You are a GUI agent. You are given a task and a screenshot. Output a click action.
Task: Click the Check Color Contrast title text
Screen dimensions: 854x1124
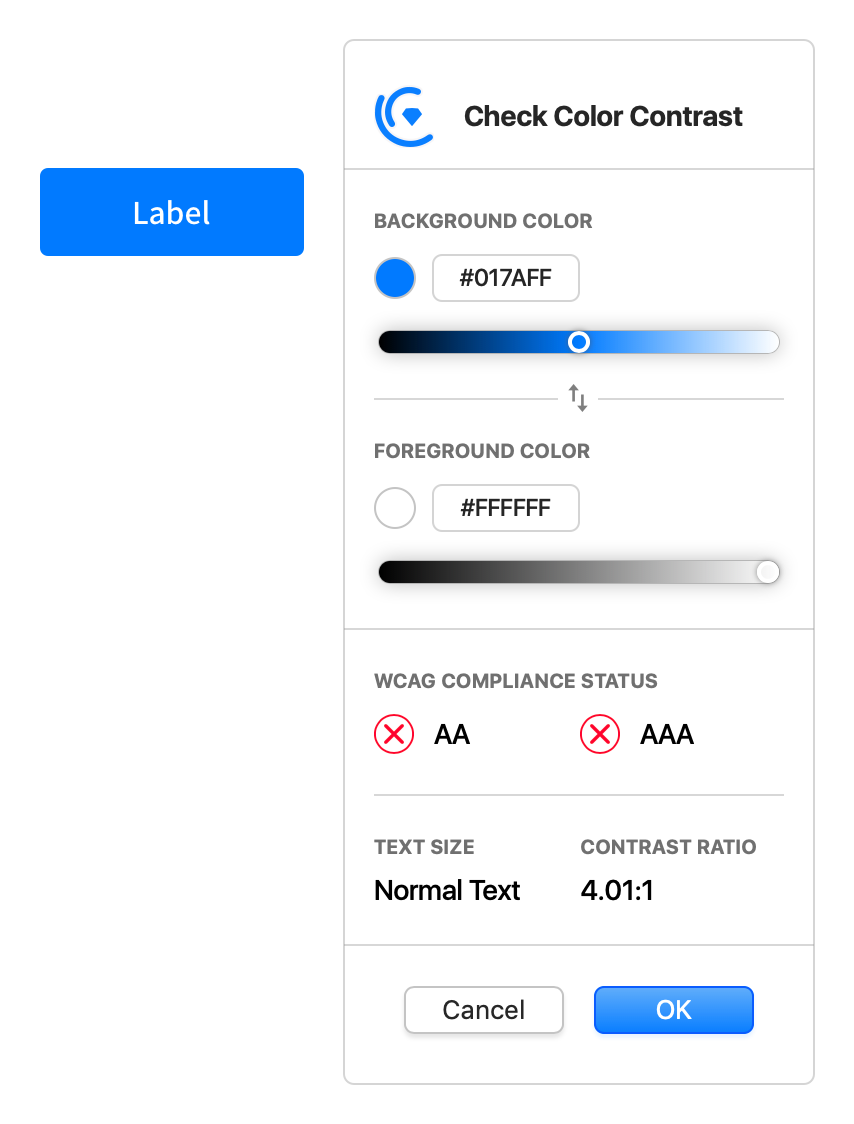tap(603, 116)
